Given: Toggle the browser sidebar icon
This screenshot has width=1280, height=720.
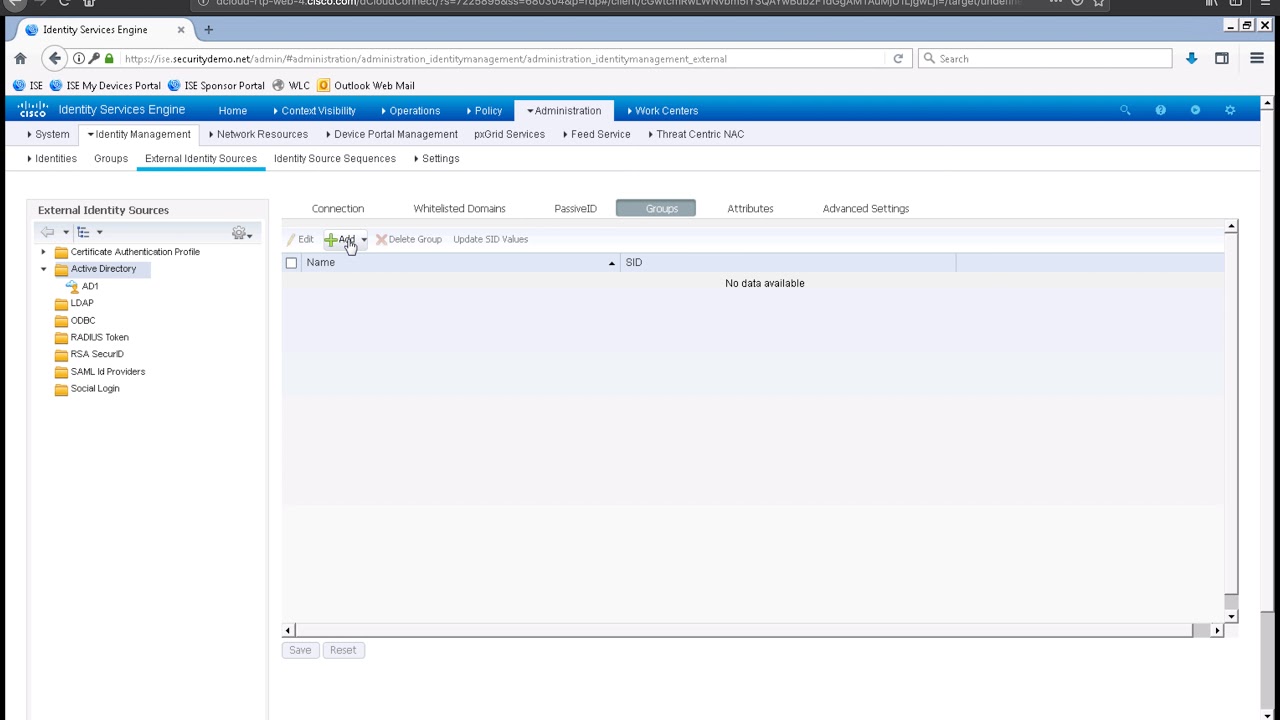Looking at the screenshot, I should click(x=1222, y=59).
